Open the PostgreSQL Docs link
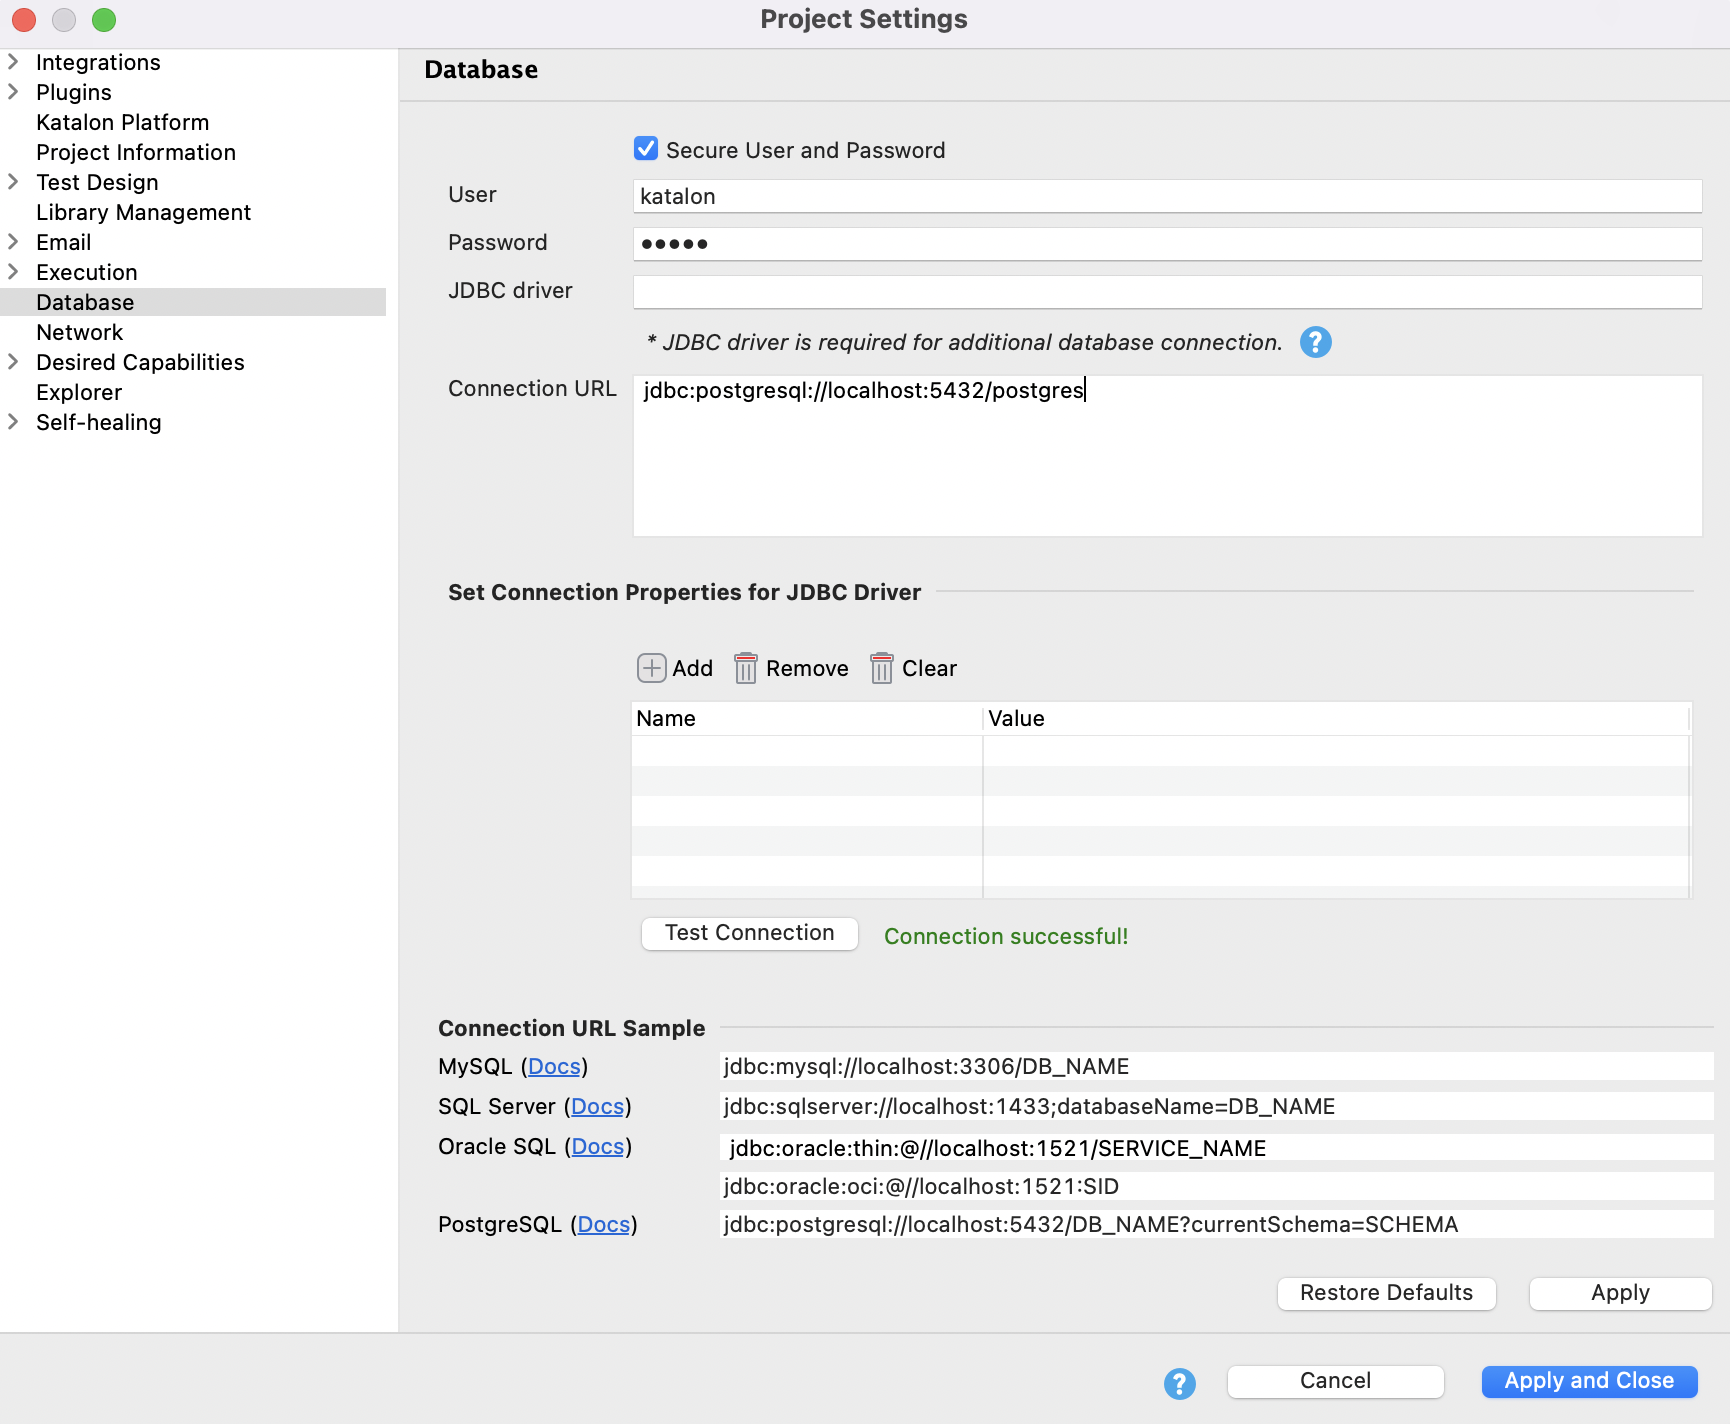Image resolution: width=1730 pixels, height=1424 pixels. point(603,1224)
